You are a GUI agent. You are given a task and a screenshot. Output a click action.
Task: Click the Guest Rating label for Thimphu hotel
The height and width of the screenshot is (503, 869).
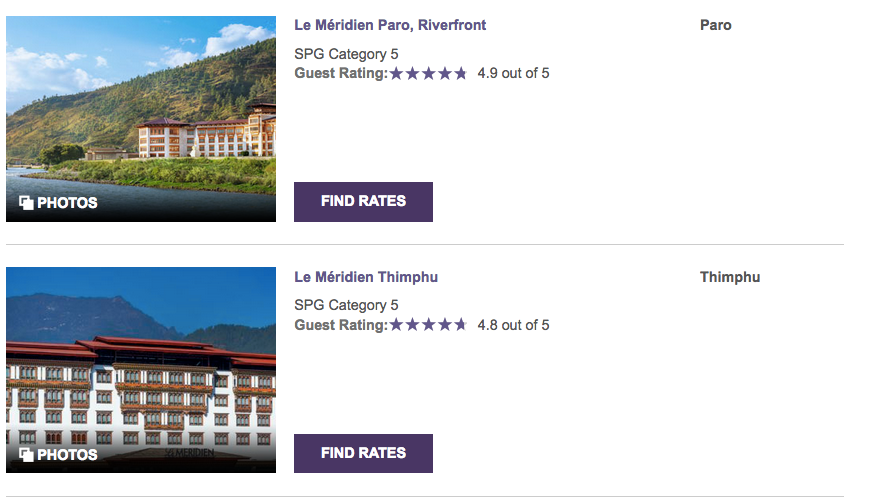tap(340, 325)
